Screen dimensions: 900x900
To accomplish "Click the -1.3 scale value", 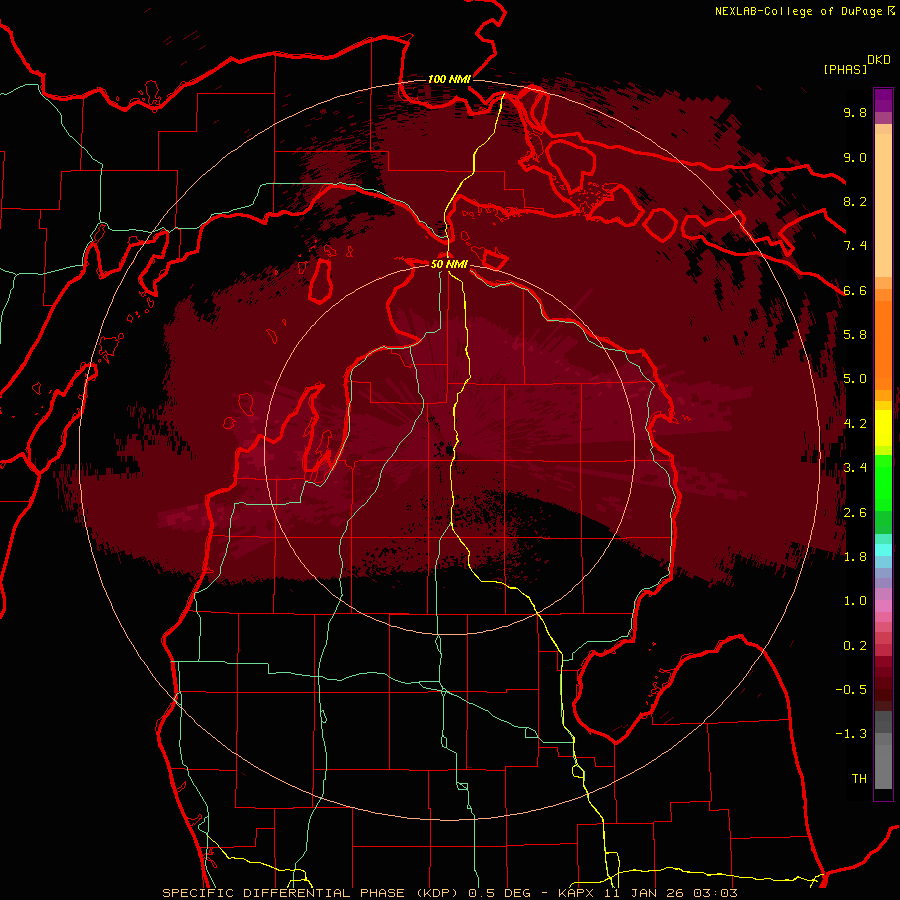I will click(x=851, y=734).
